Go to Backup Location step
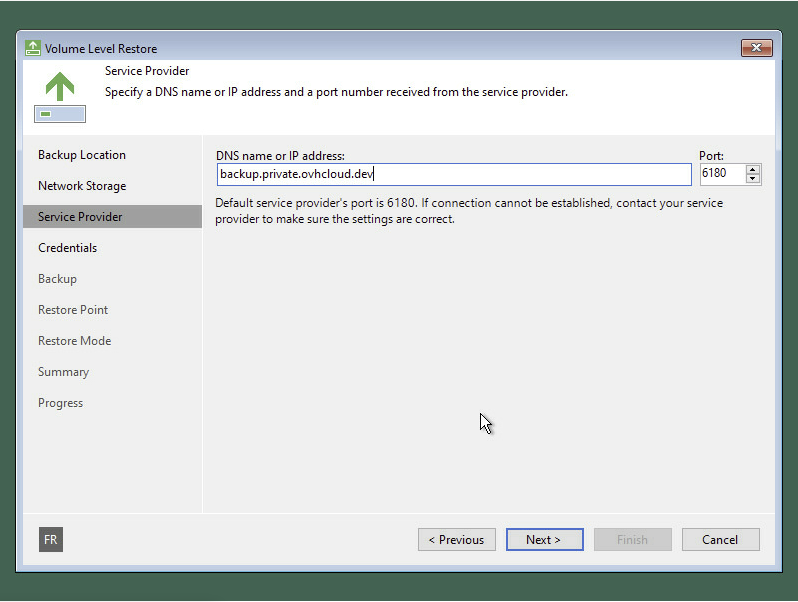The height and width of the screenshot is (602, 798). (x=82, y=155)
